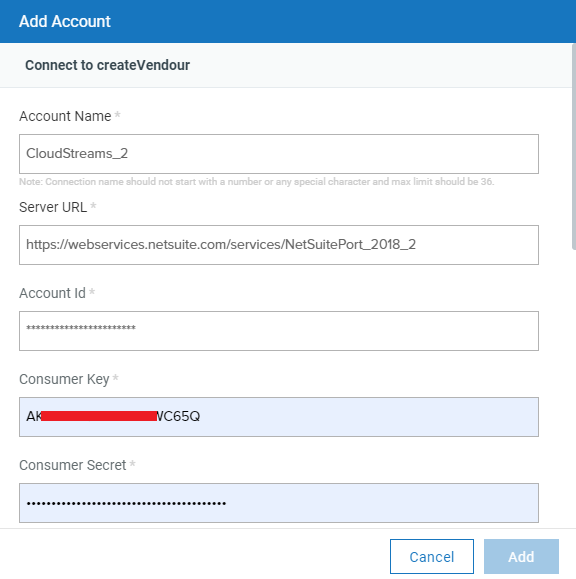Image resolution: width=576 pixels, height=579 pixels.
Task: Select the Consumer Key text box
Action: click(279, 417)
